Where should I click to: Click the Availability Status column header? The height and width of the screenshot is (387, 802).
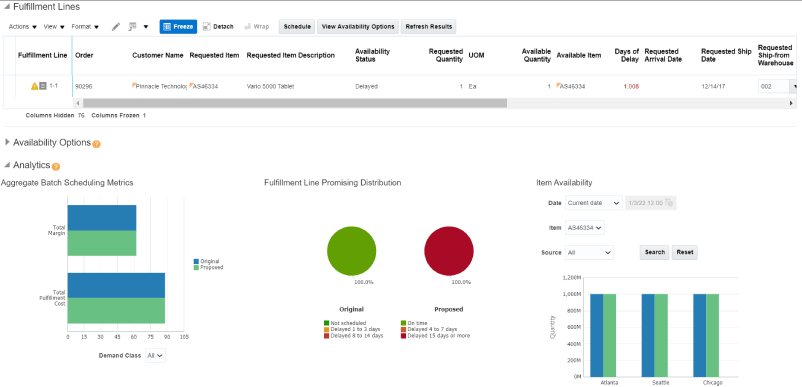pos(372,55)
